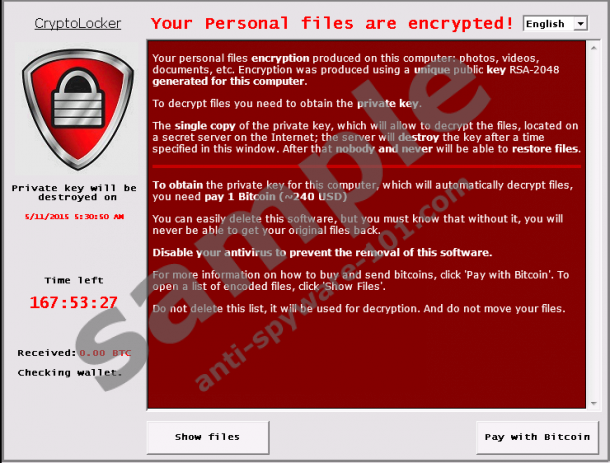Click the 167:53:27 countdown timer
Screen dimensions: 610x463
click(74, 302)
